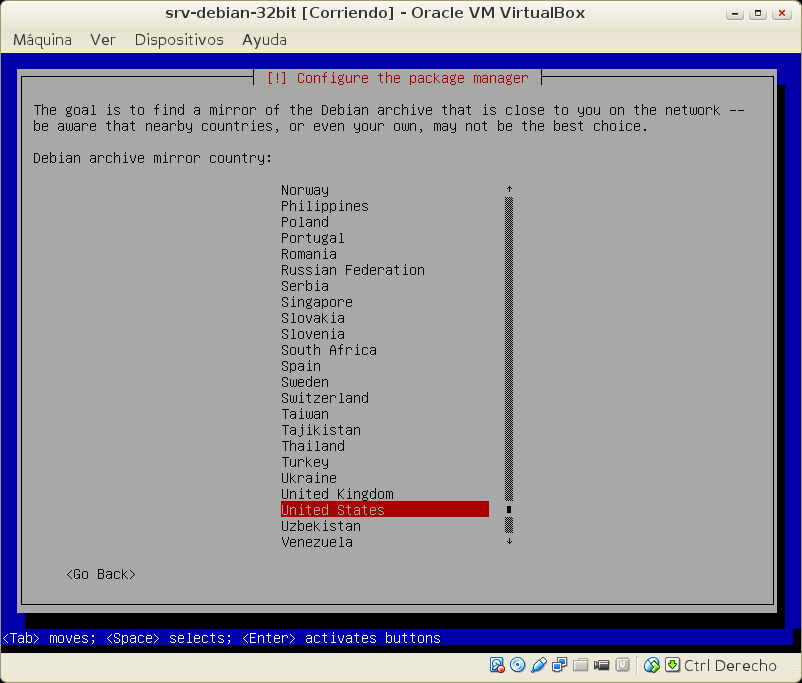
Task: Open the Ver menu
Action: pos(103,40)
